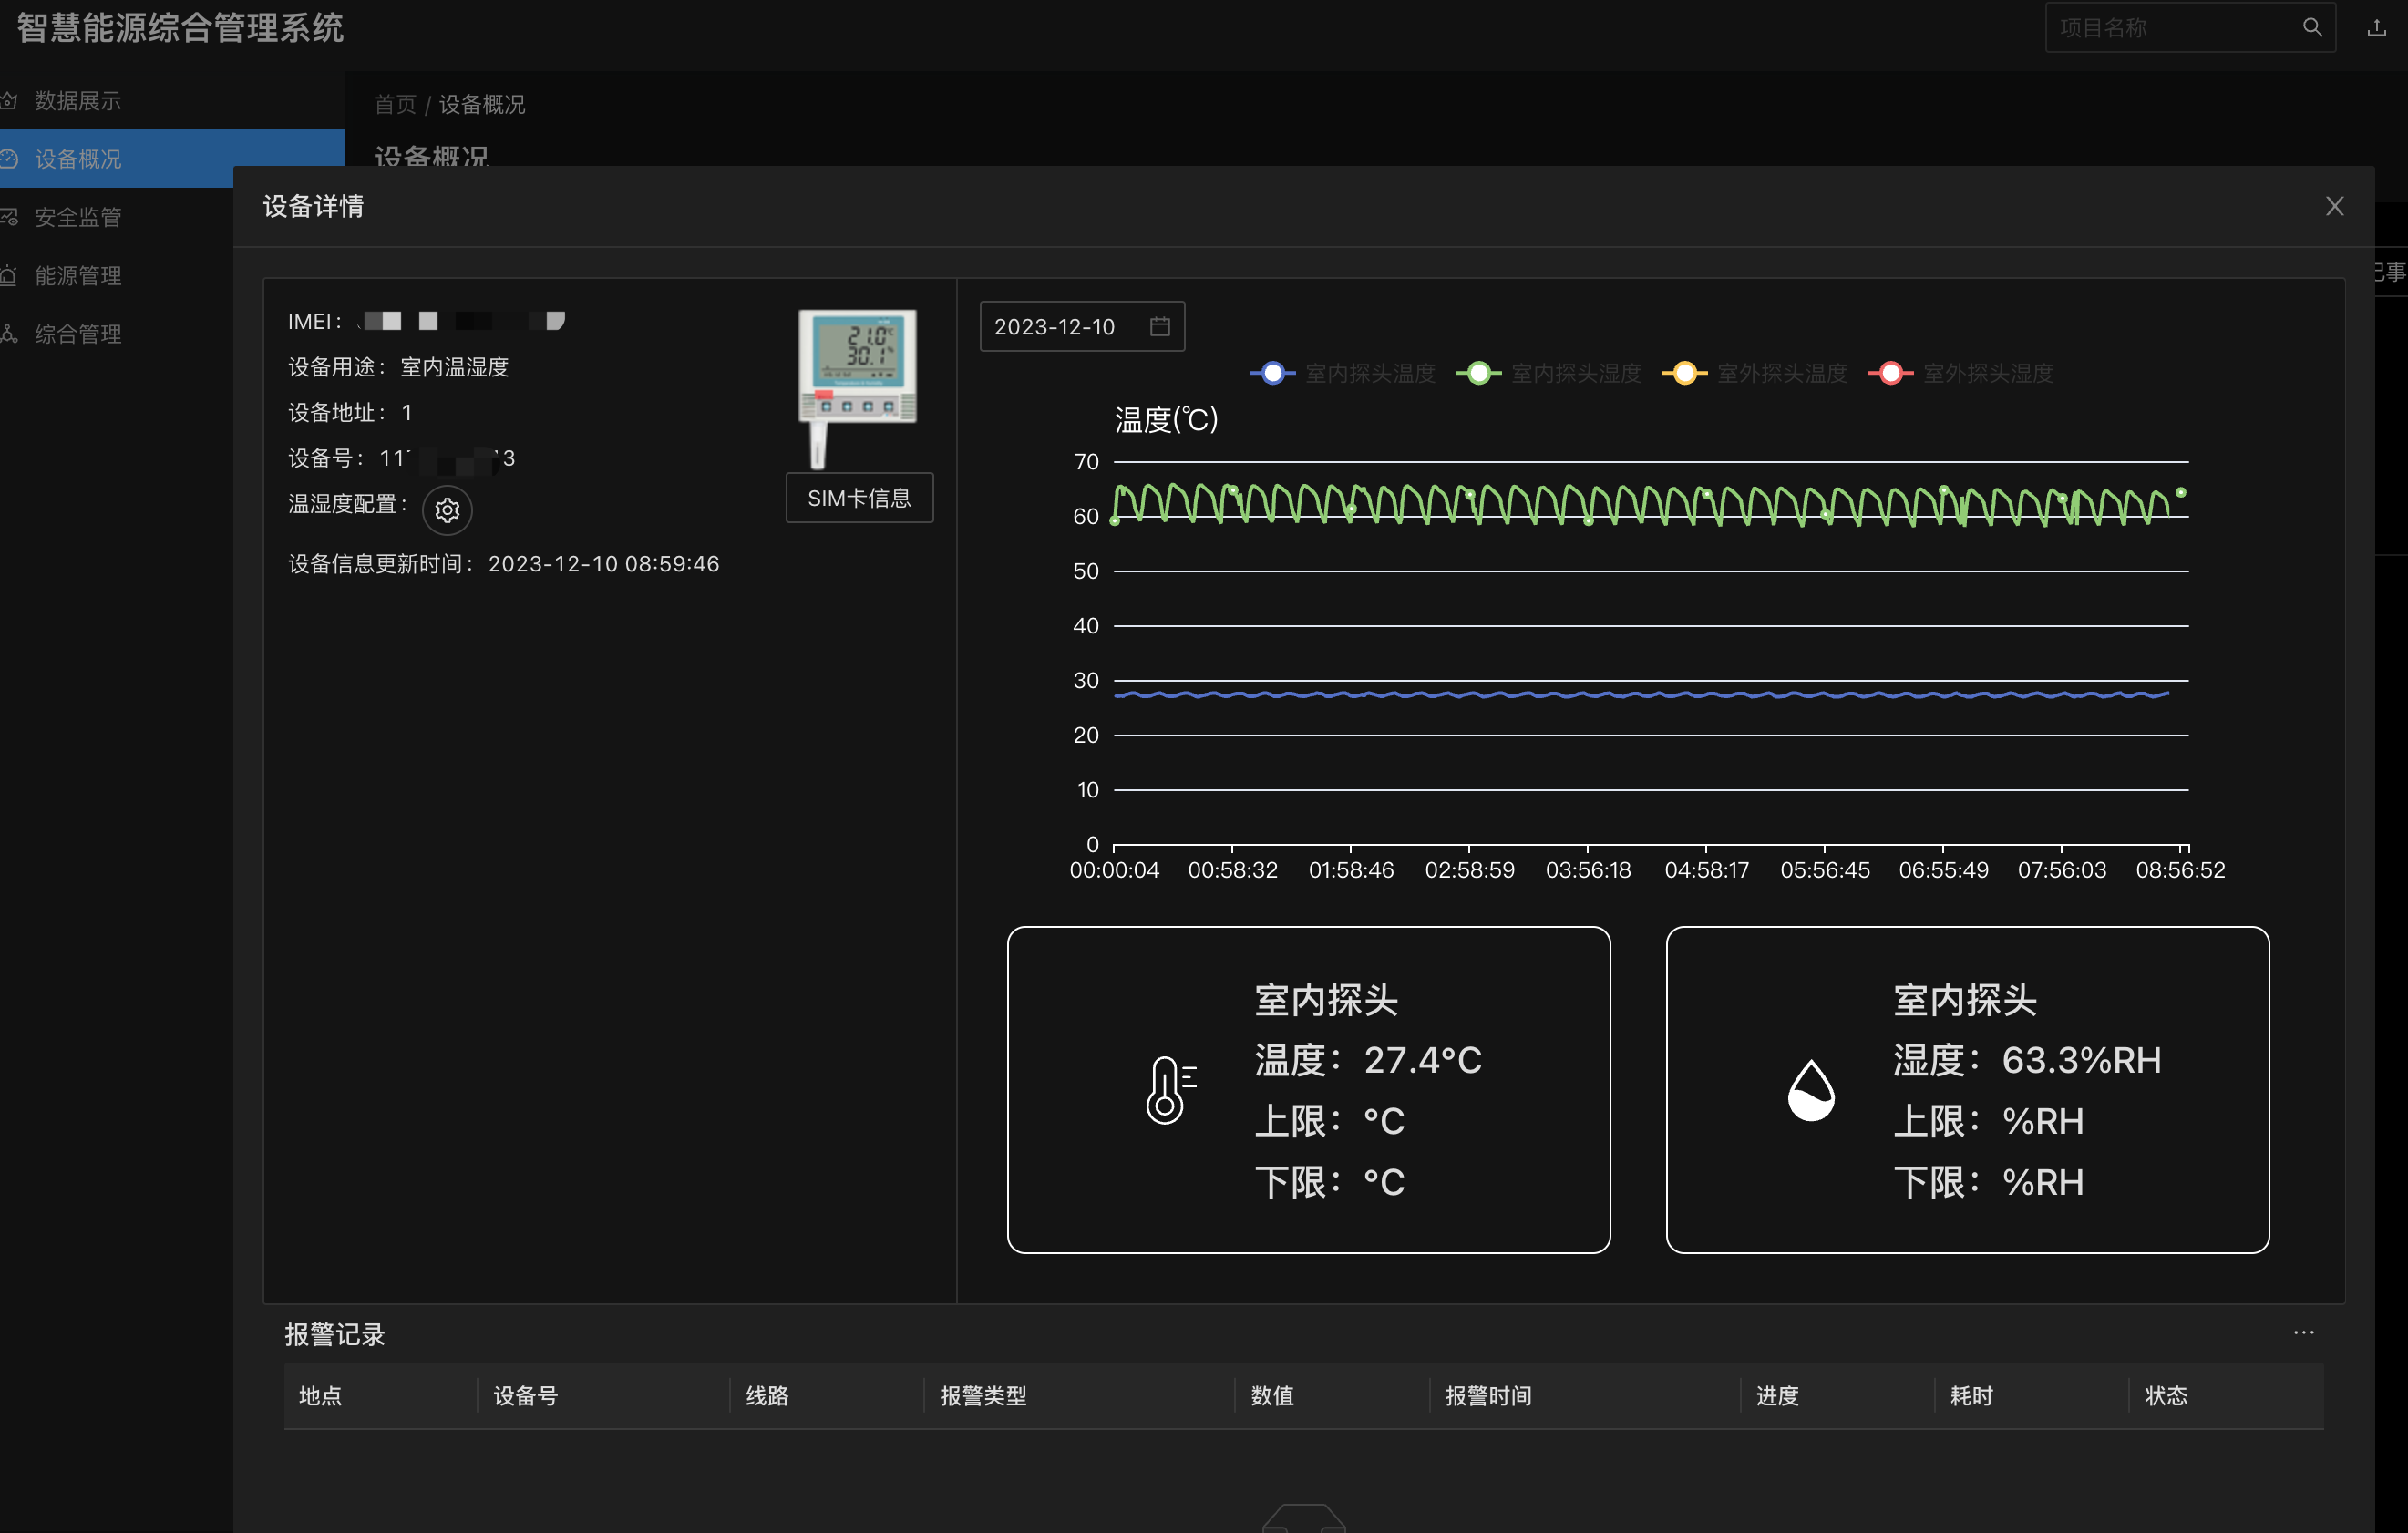2408x1533 pixels.
Task: Click the 报警类型 column header
Action: coord(983,1396)
